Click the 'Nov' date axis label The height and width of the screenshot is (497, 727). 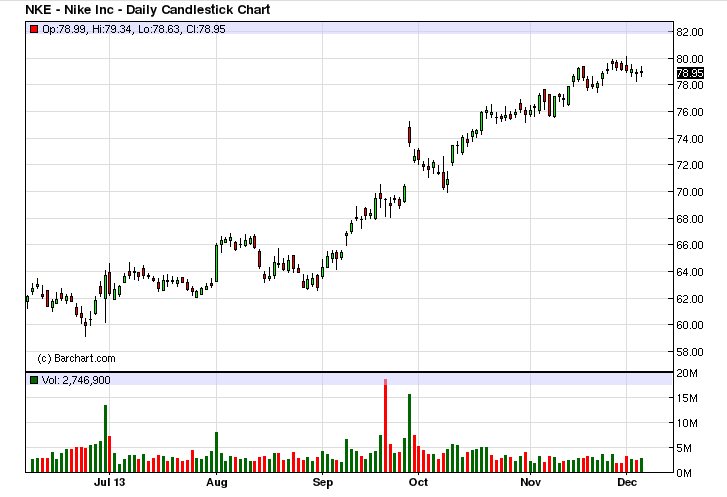(530, 482)
